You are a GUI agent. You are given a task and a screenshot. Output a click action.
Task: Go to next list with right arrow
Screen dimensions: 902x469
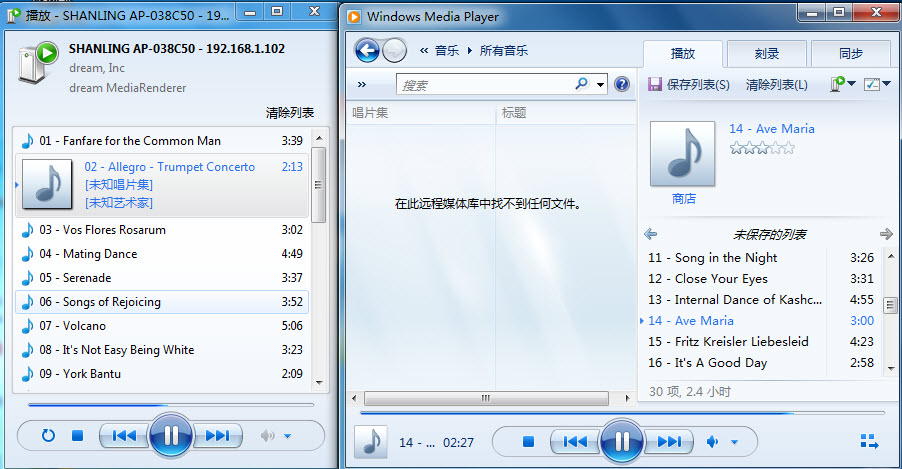point(886,234)
